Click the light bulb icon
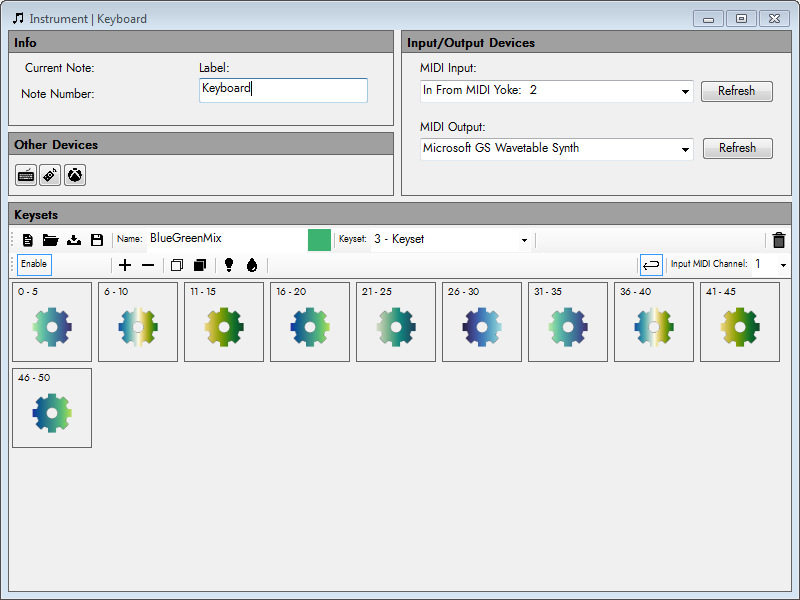The height and width of the screenshot is (600, 800). coord(229,265)
